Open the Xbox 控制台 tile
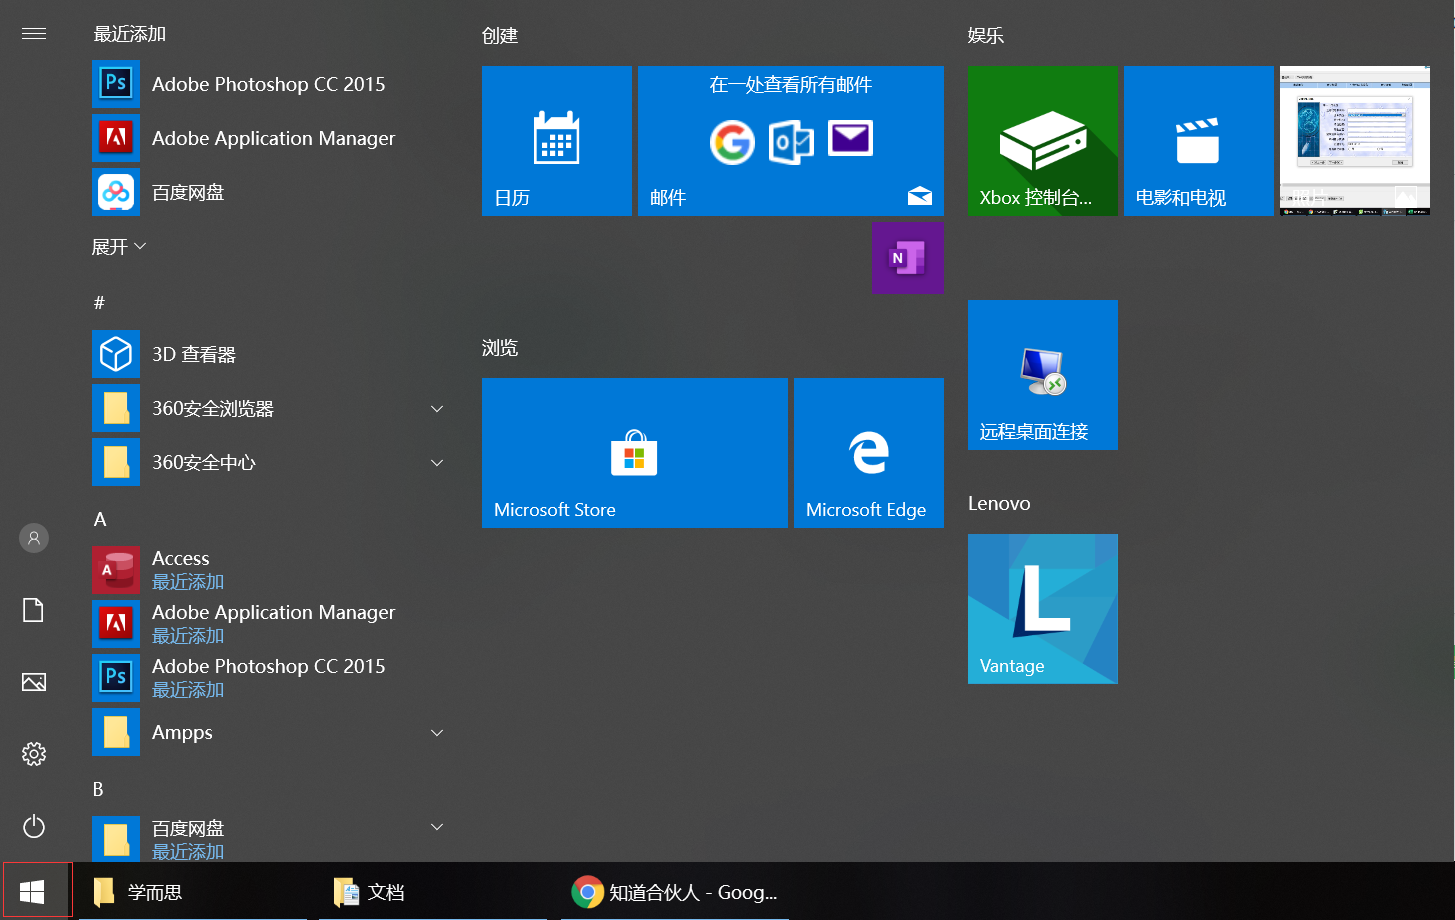Image resolution: width=1455 pixels, height=920 pixels. (x=1043, y=141)
